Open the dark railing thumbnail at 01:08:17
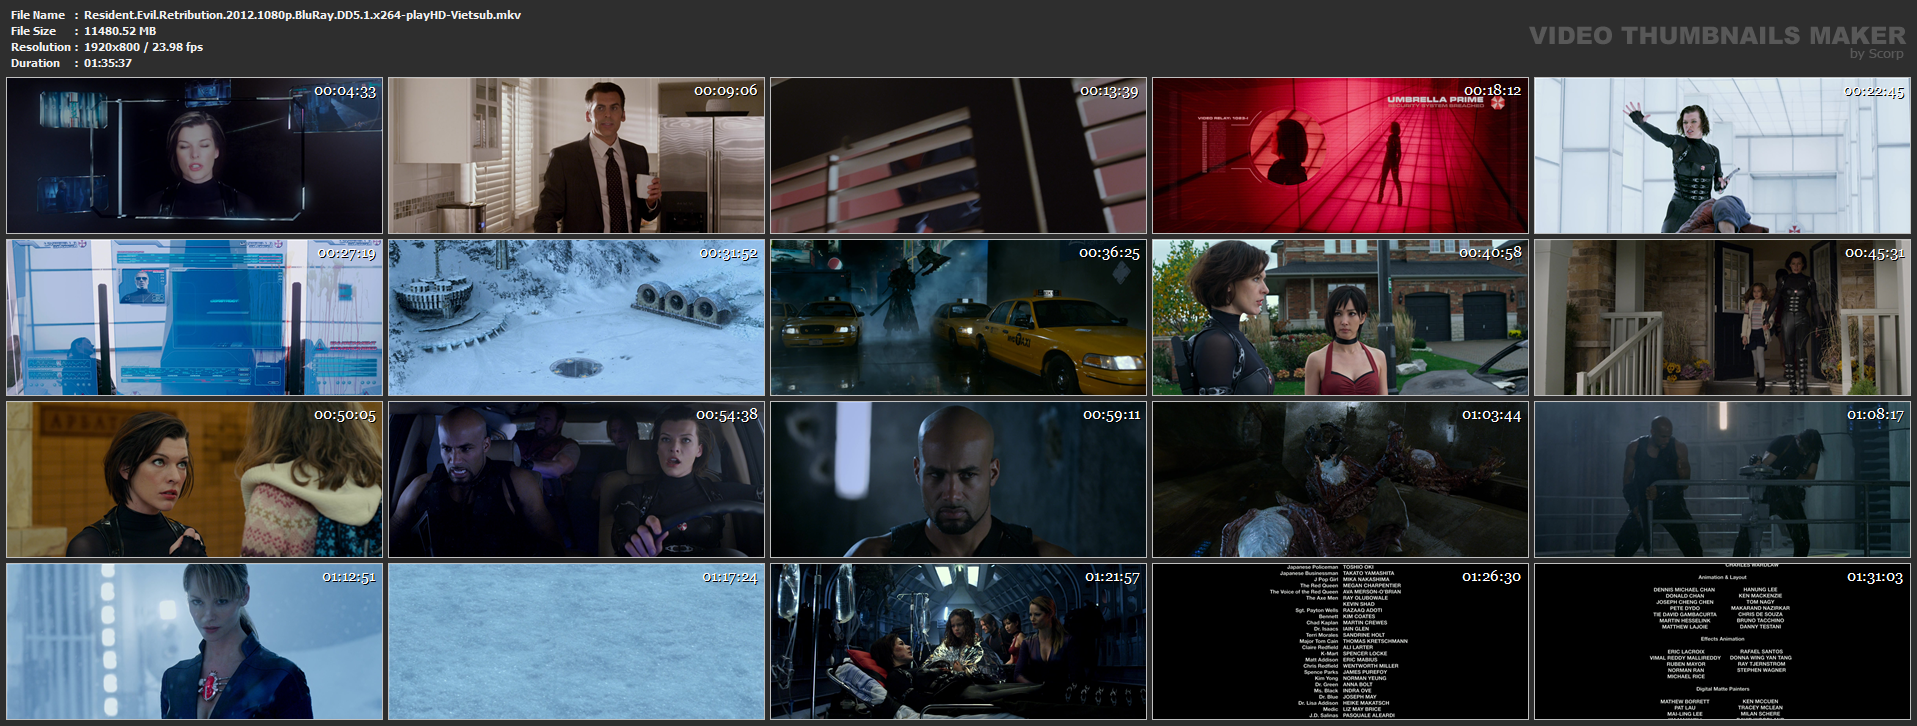 point(1722,480)
